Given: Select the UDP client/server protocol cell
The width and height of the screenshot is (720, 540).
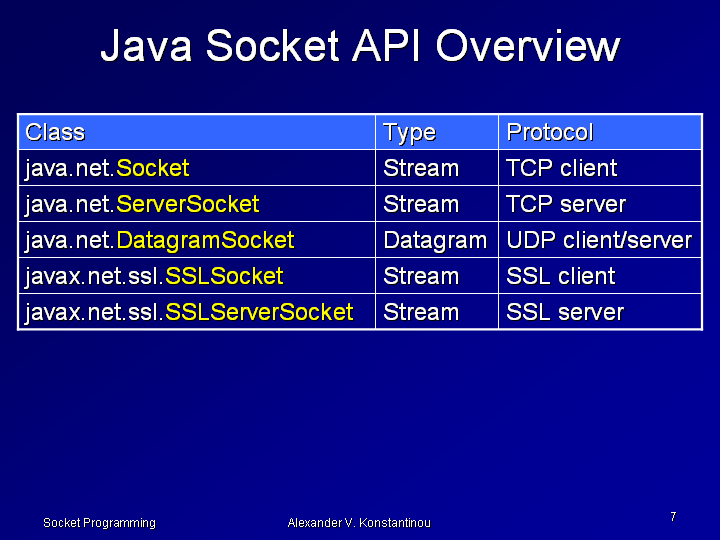Looking at the screenshot, I should tap(599, 240).
